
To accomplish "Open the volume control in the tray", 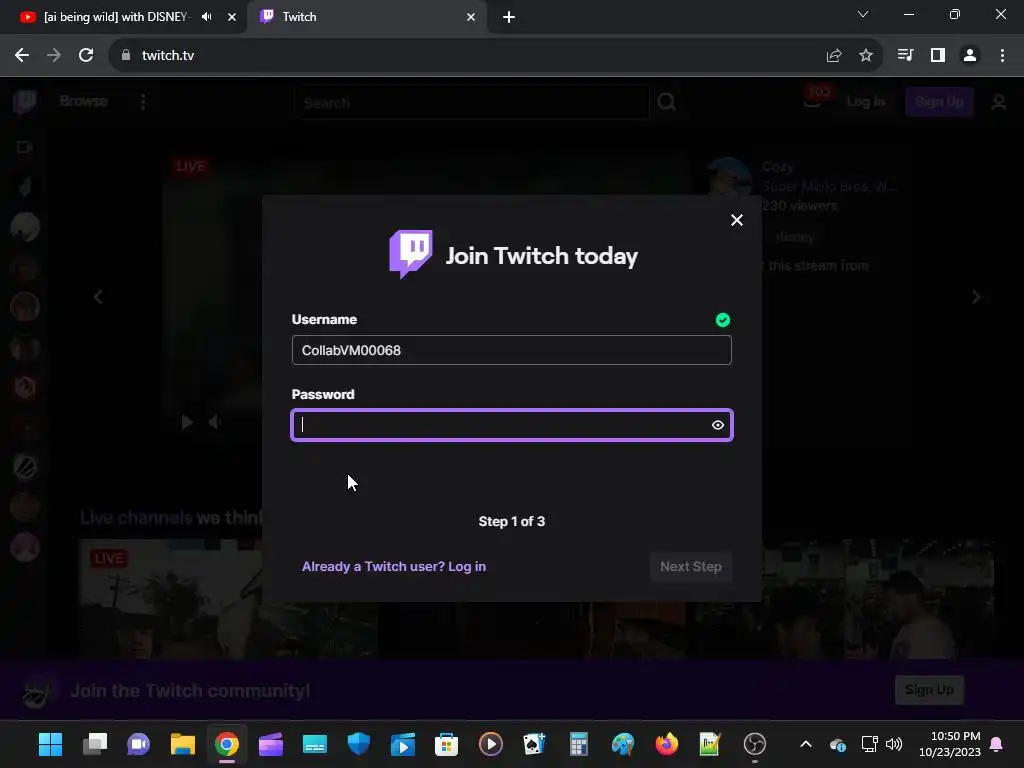I will click(x=894, y=744).
